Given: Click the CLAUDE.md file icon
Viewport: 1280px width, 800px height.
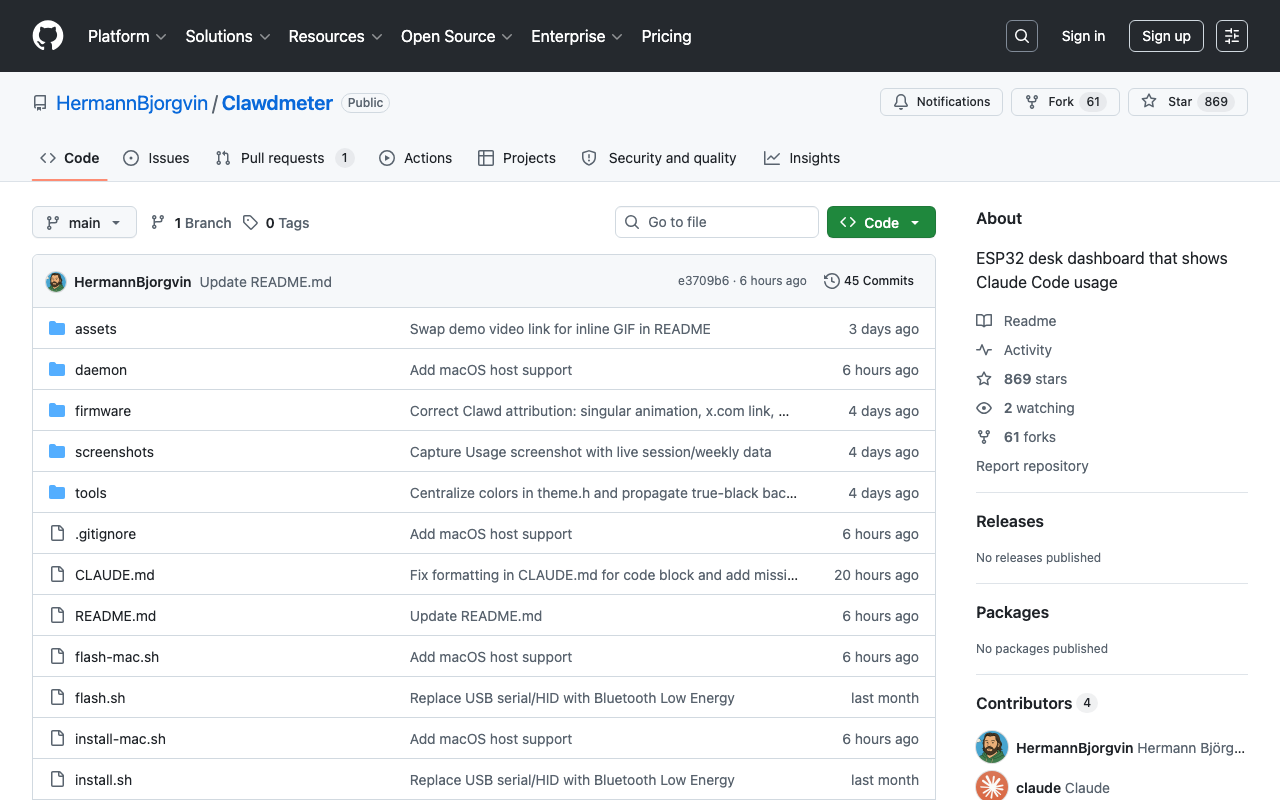Looking at the screenshot, I should click(57, 575).
